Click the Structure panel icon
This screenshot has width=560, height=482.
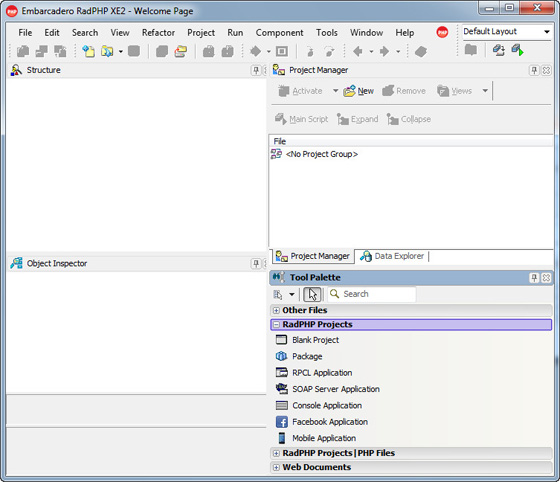pos(16,70)
